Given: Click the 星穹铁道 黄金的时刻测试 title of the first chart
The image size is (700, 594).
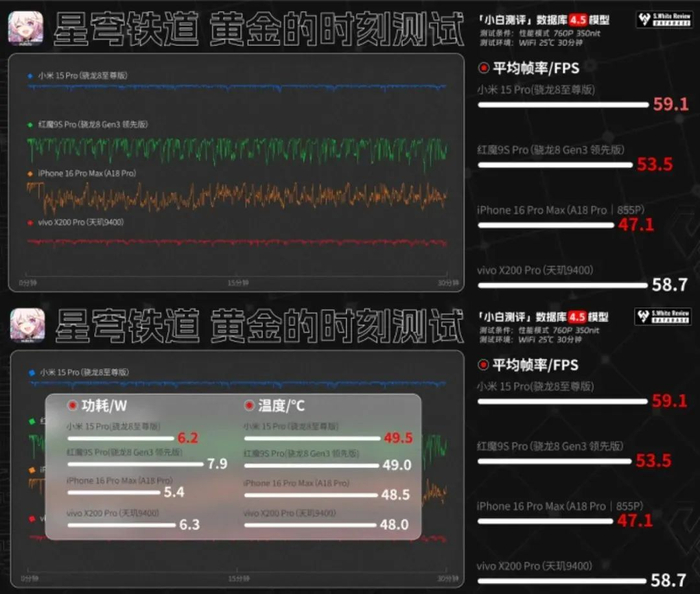Looking at the screenshot, I should tap(259, 29).
